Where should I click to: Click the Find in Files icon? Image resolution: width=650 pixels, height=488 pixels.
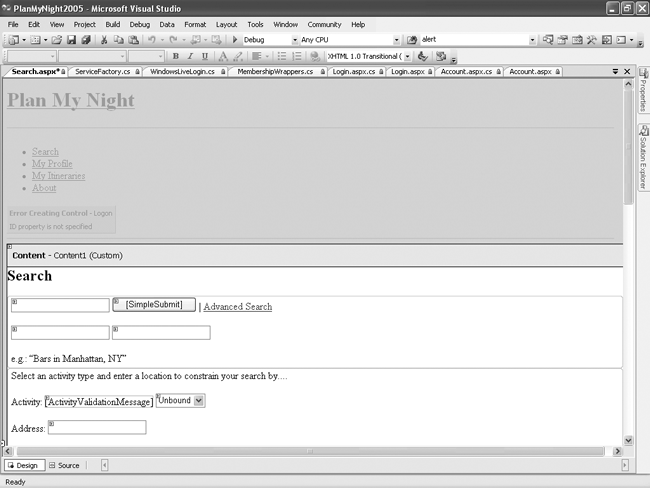coord(412,40)
